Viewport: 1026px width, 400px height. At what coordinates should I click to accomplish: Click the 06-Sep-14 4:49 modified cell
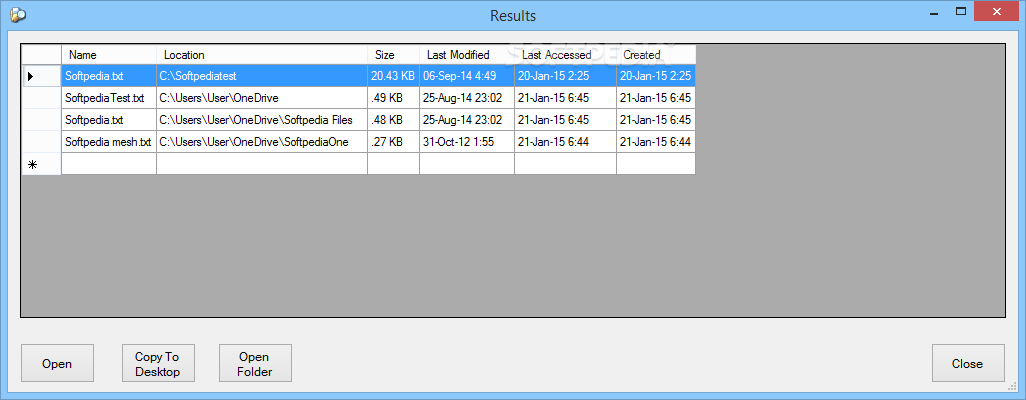[x=467, y=76]
